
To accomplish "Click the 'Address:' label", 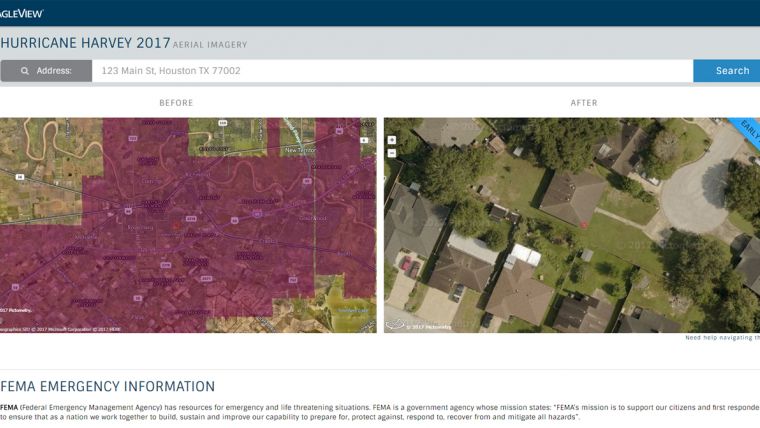I will 54,71.
